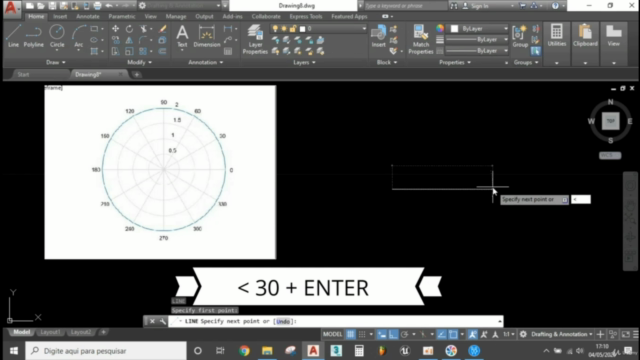Click the Move tool icon
Viewport: 640px width, 360px height.
pos(116,29)
